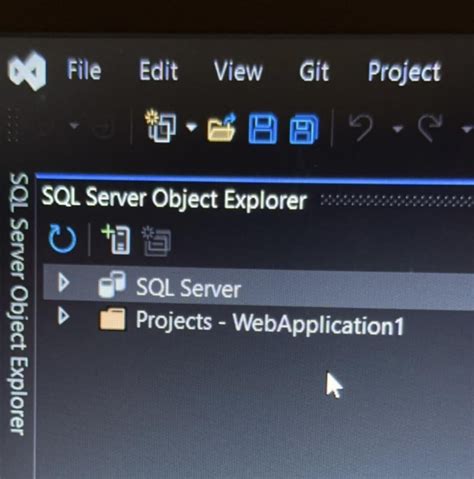474x479 pixels.
Task: Click the Group by Schema icon
Action: click(x=156, y=241)
